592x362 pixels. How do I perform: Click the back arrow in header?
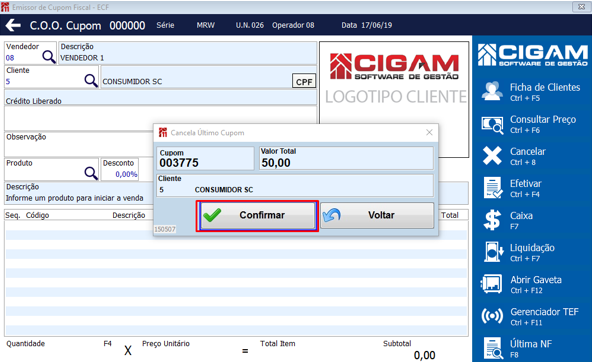tap(13, 25)
